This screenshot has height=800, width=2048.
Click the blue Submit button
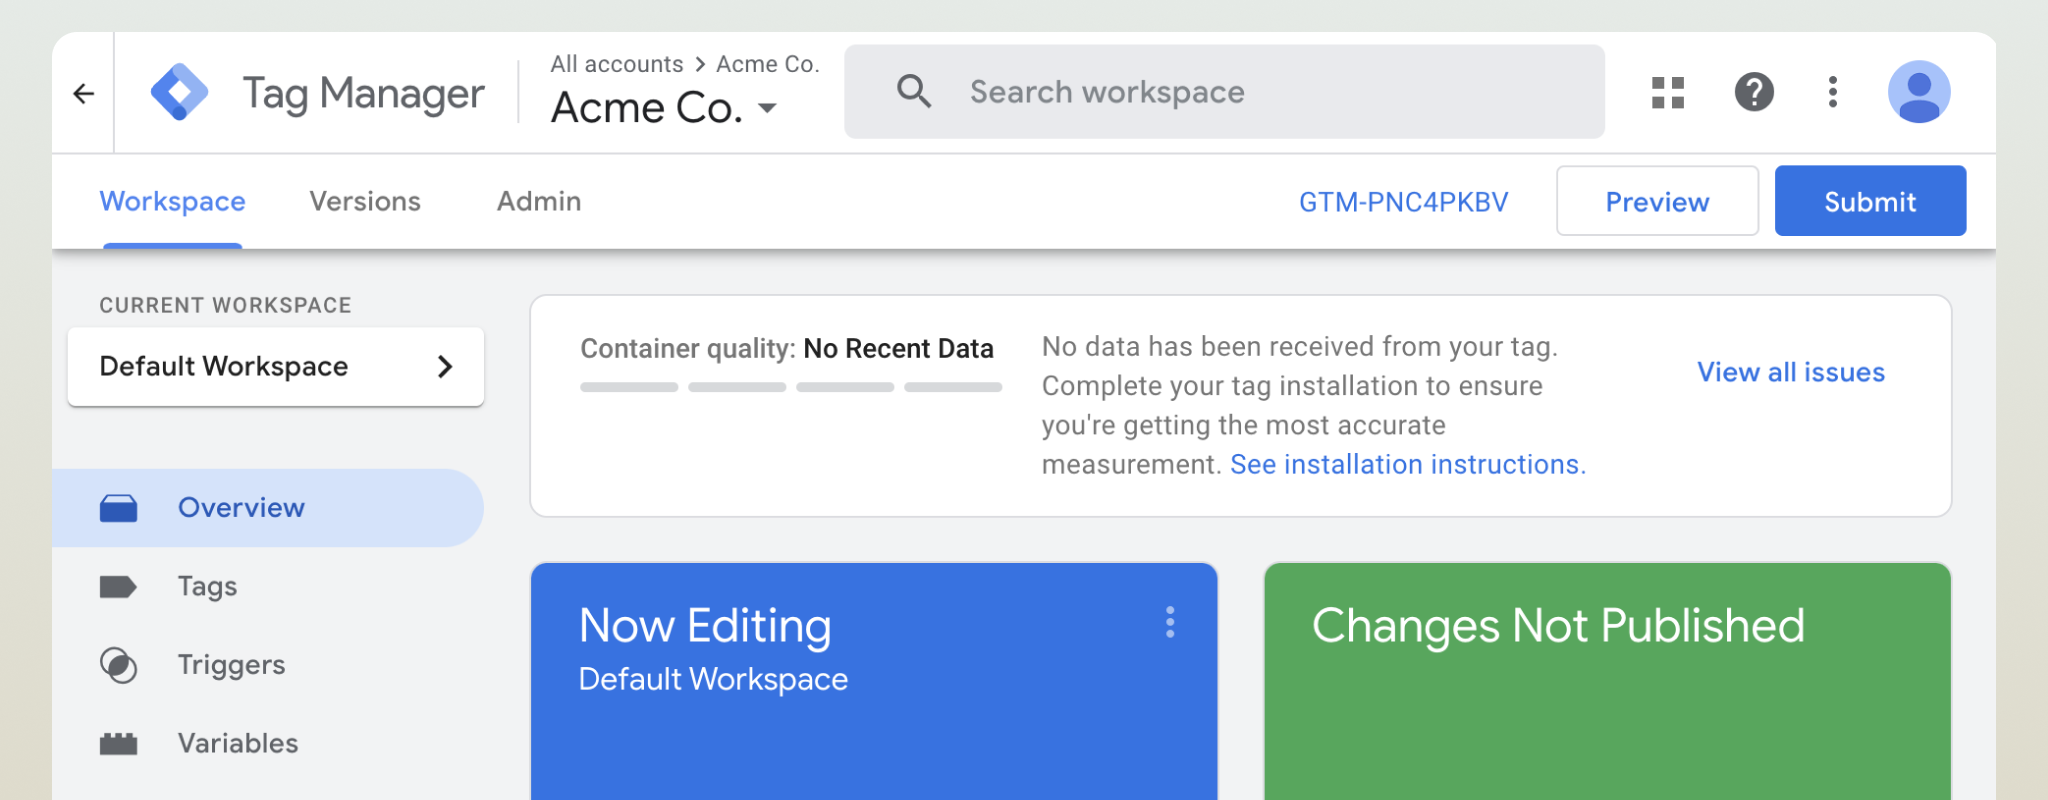pyautogui.click(x=1870, y=201)
